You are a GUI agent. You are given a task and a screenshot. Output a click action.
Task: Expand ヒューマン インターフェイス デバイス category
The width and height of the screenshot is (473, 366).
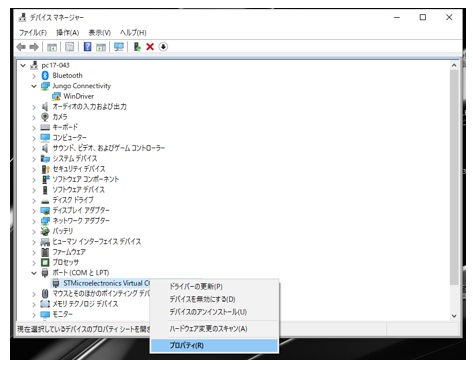pos(34,242)
